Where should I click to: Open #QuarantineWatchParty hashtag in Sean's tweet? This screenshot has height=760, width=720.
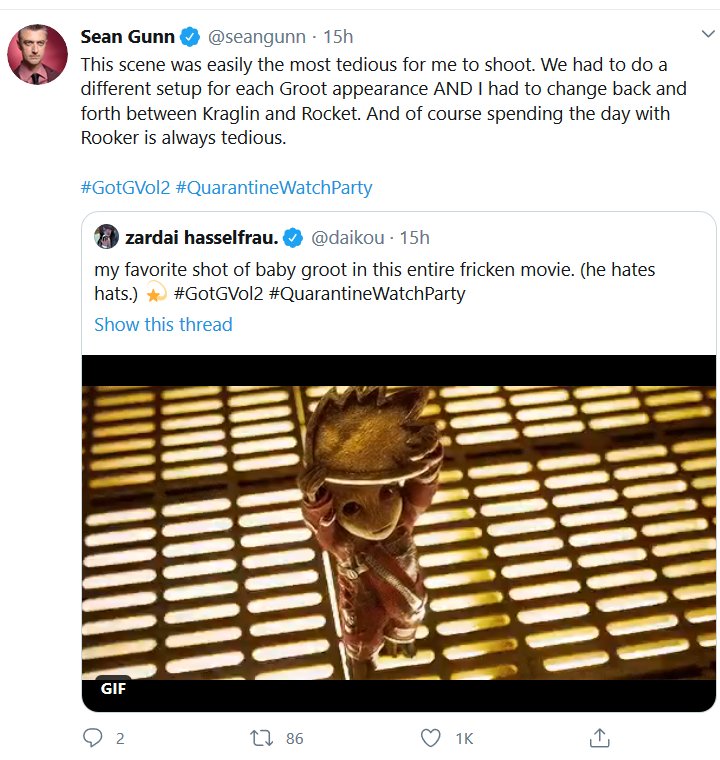[x=273, y=188]
